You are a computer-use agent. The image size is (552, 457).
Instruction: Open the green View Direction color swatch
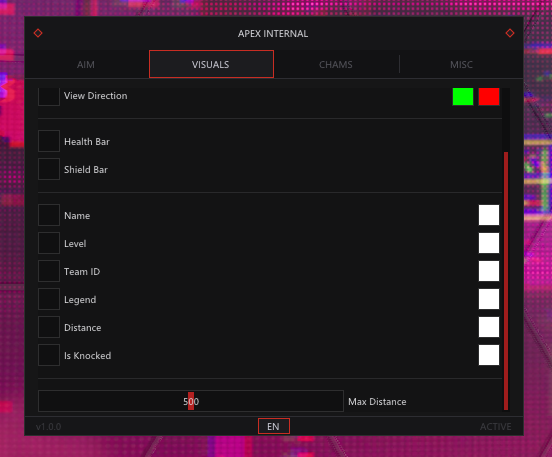pyautogui.click(x=463, y=96)
